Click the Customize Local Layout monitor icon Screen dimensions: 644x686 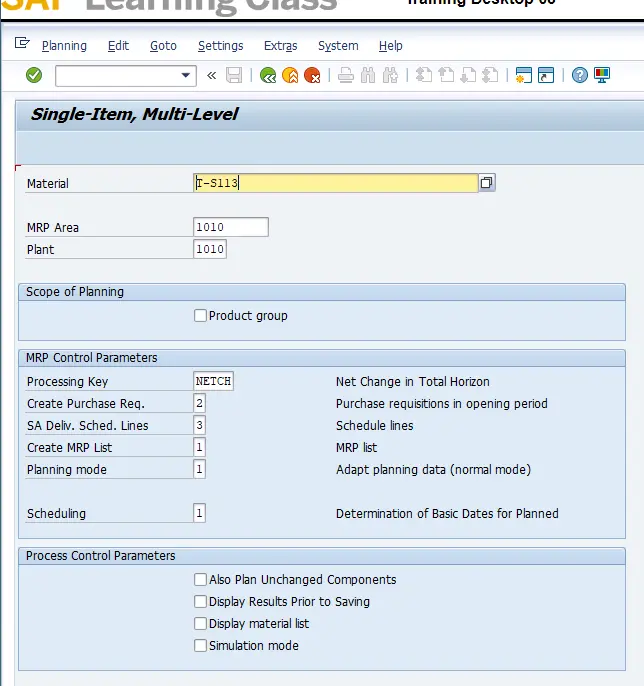pyautogui.click(x=602, y=75)
